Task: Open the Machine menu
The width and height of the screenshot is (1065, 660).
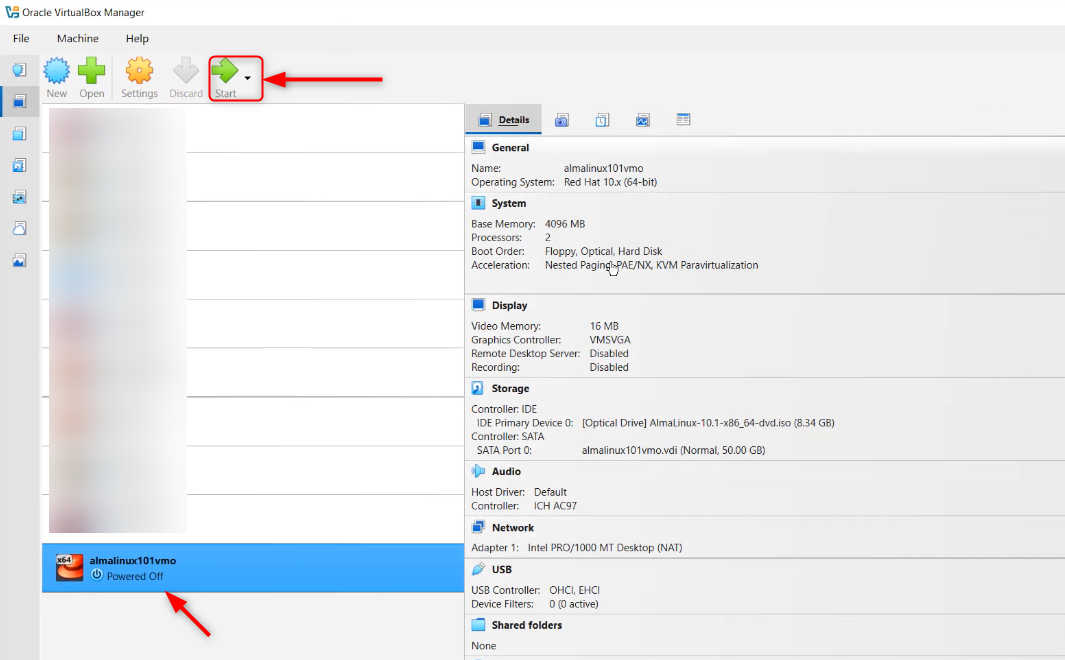Action: [77, 39]
